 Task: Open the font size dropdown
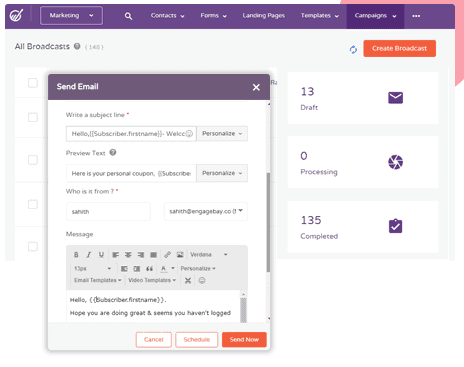[x=92, y=269]
